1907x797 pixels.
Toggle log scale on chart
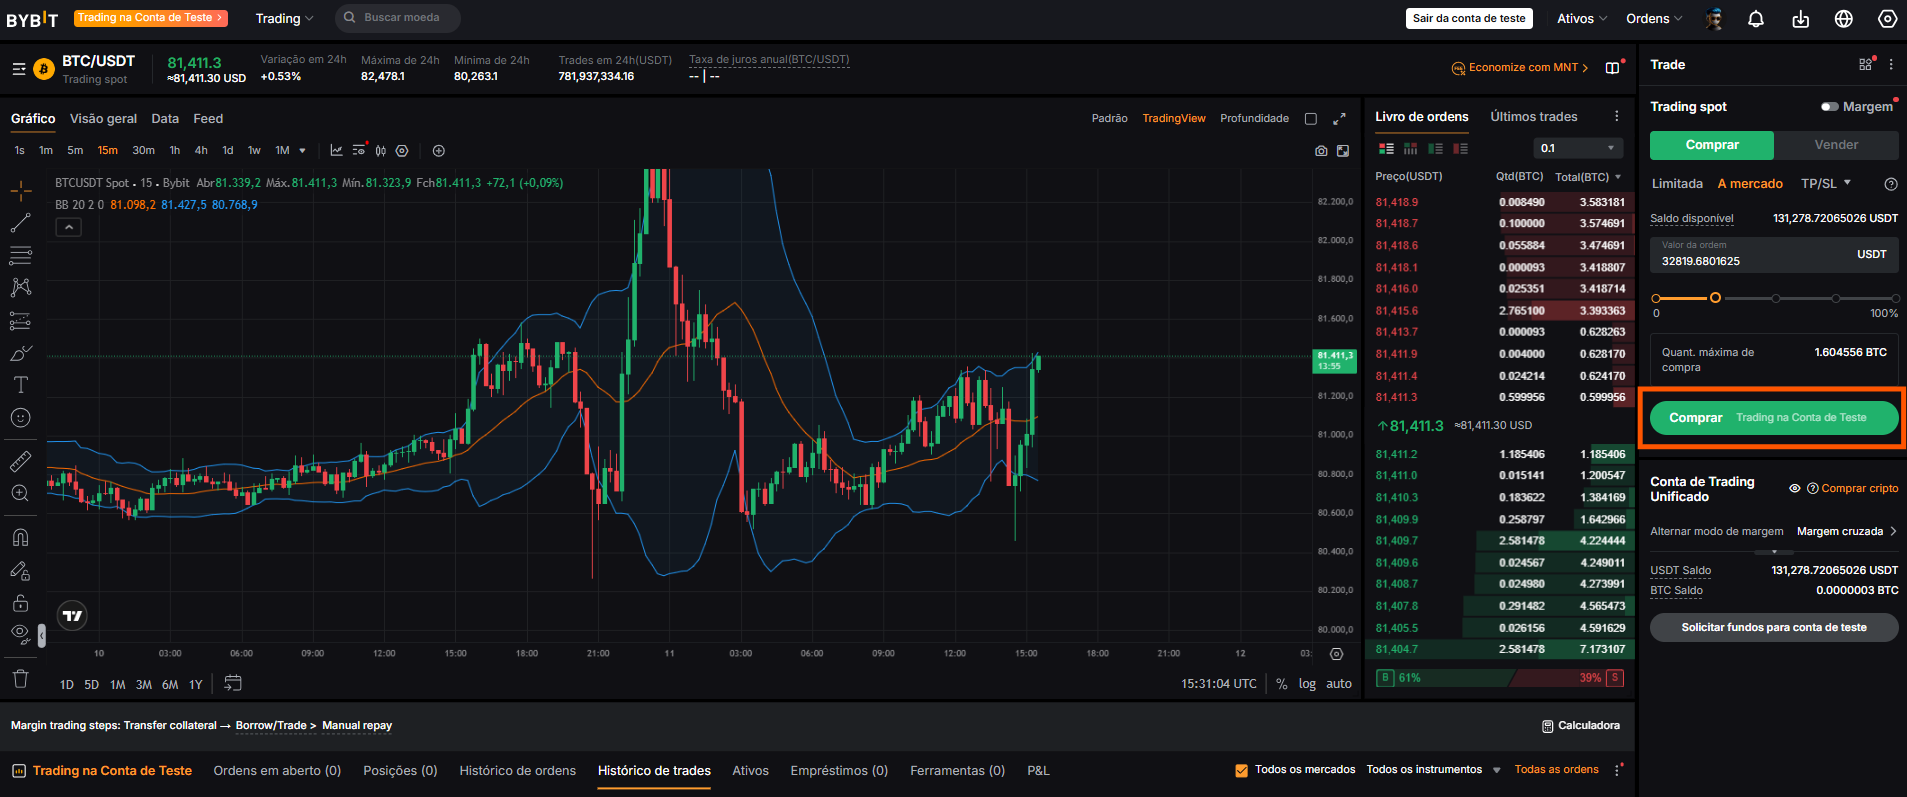tap(1307, 684)
